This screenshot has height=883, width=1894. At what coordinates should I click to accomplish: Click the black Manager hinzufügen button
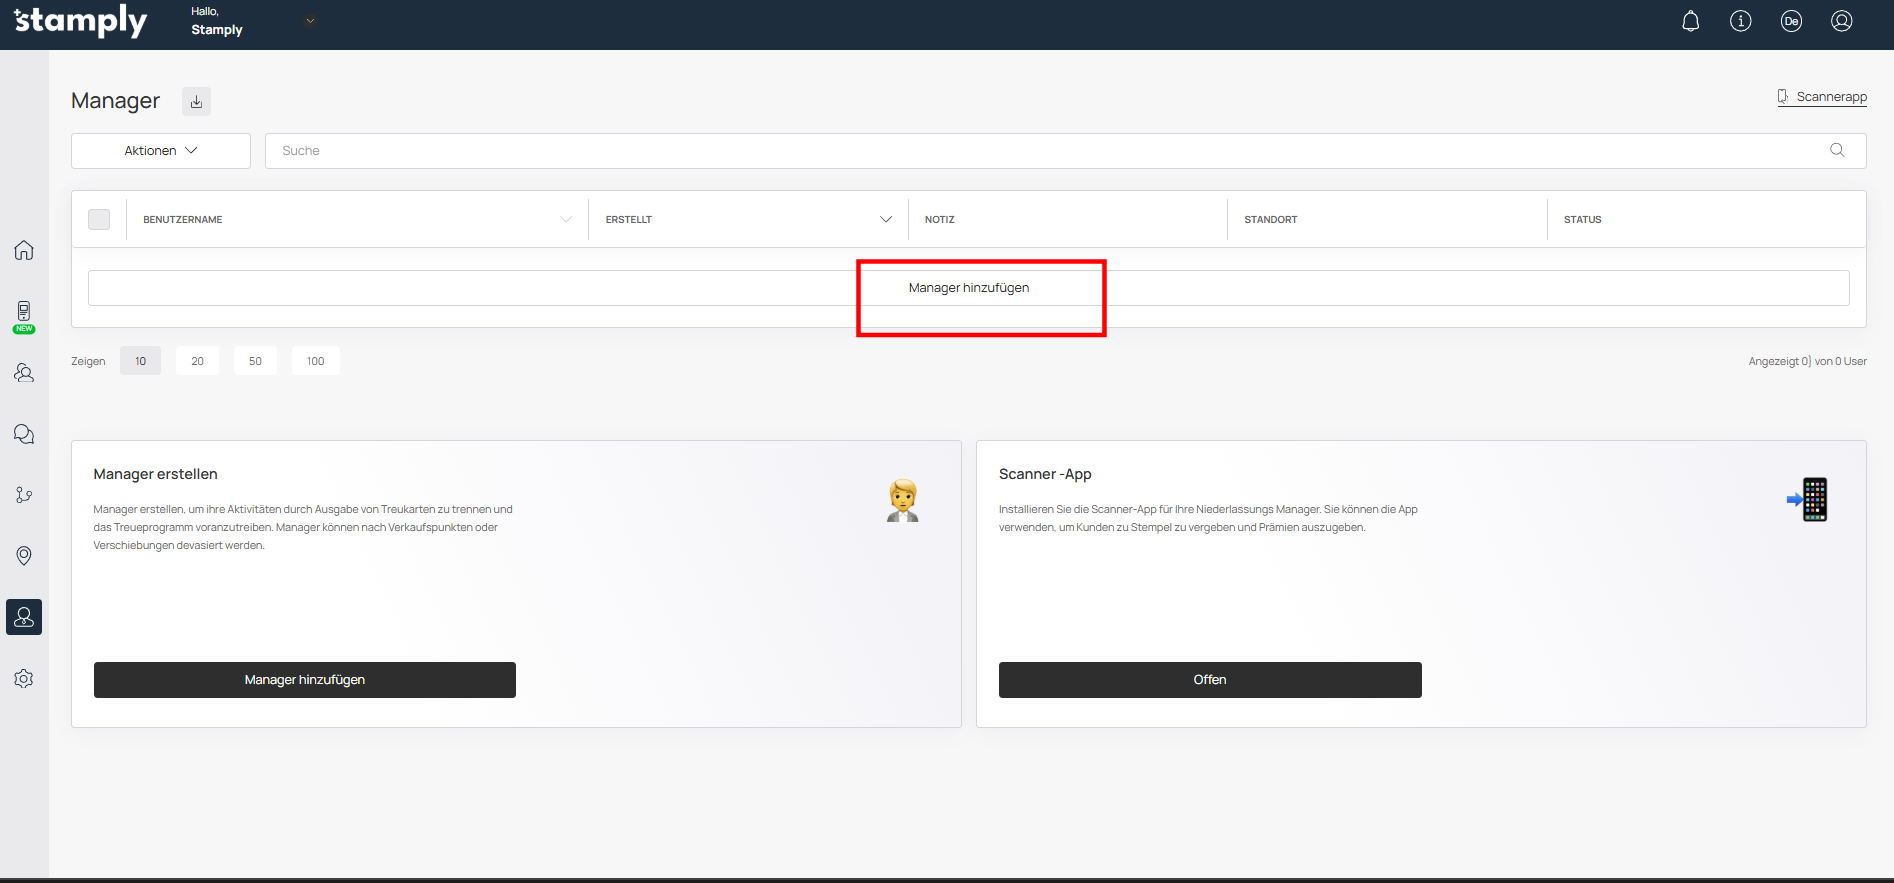(x=305, y=680)
